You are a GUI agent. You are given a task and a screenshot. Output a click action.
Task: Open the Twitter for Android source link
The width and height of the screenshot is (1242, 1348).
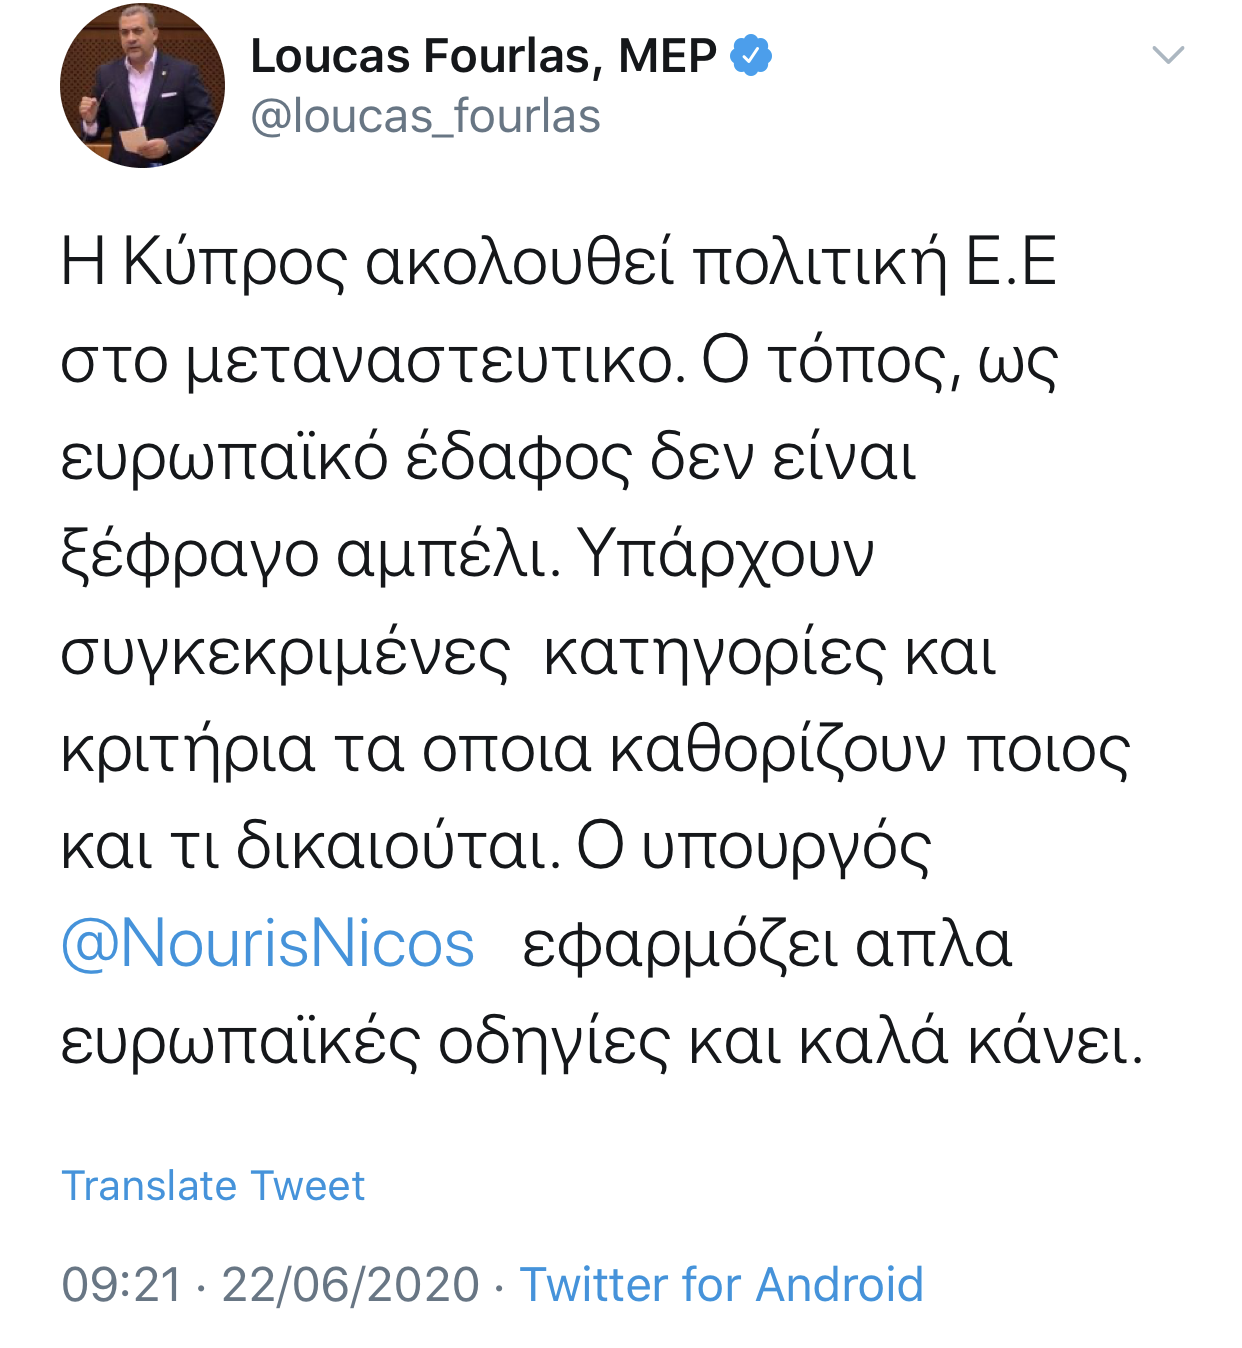(x=721, y=1284)
